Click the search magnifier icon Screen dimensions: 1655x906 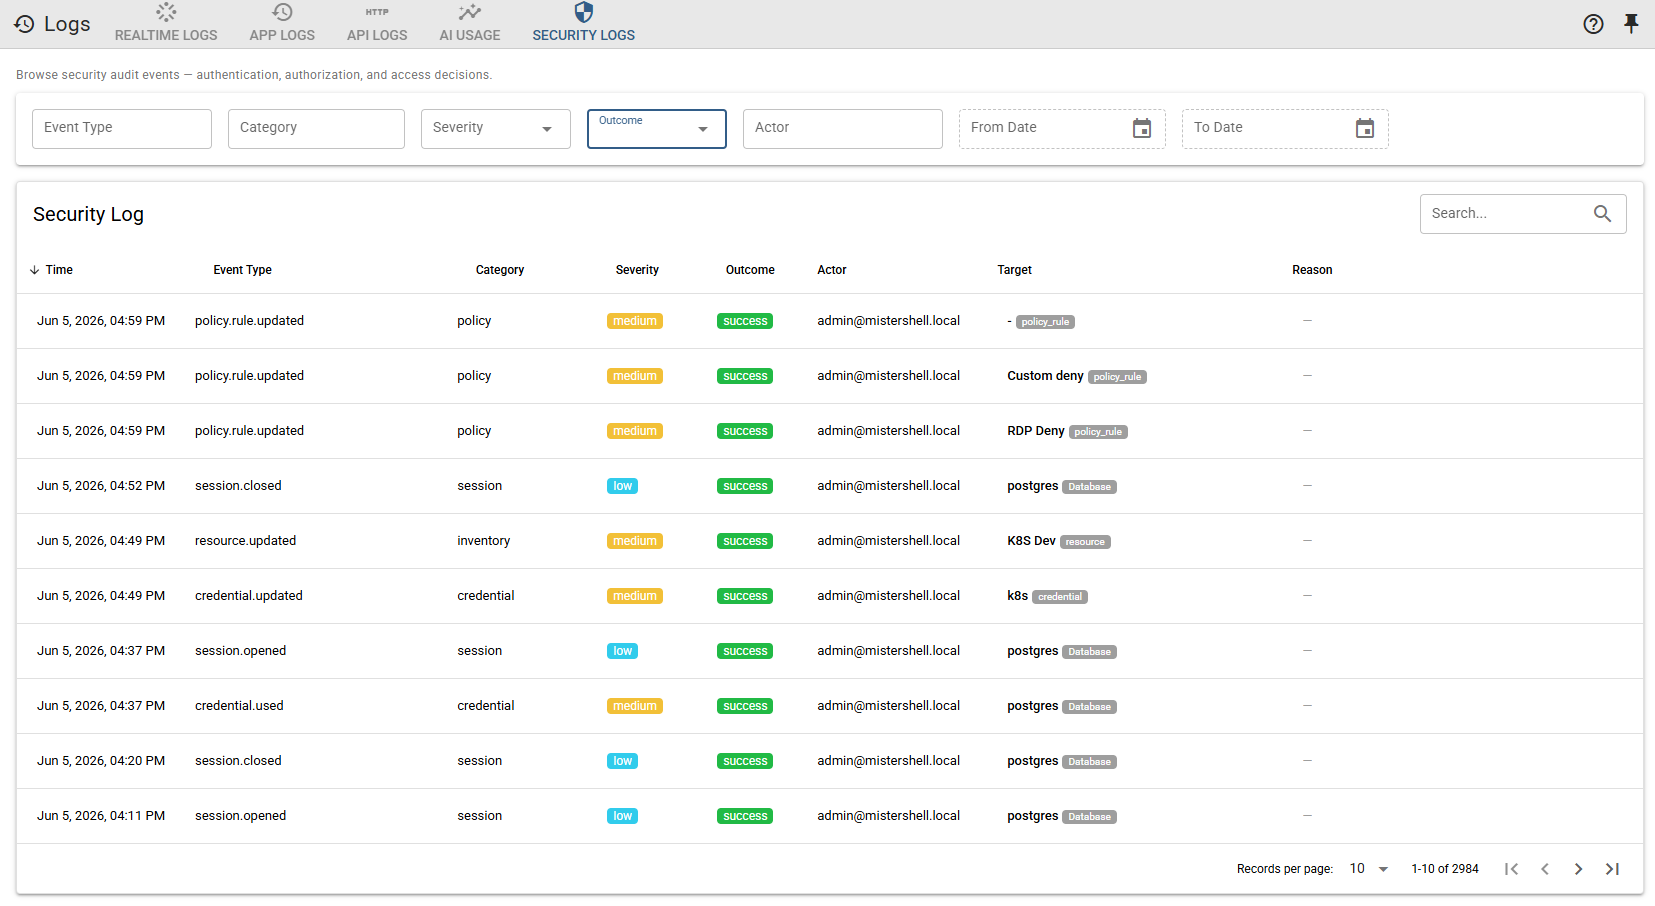click(1602, 213)
